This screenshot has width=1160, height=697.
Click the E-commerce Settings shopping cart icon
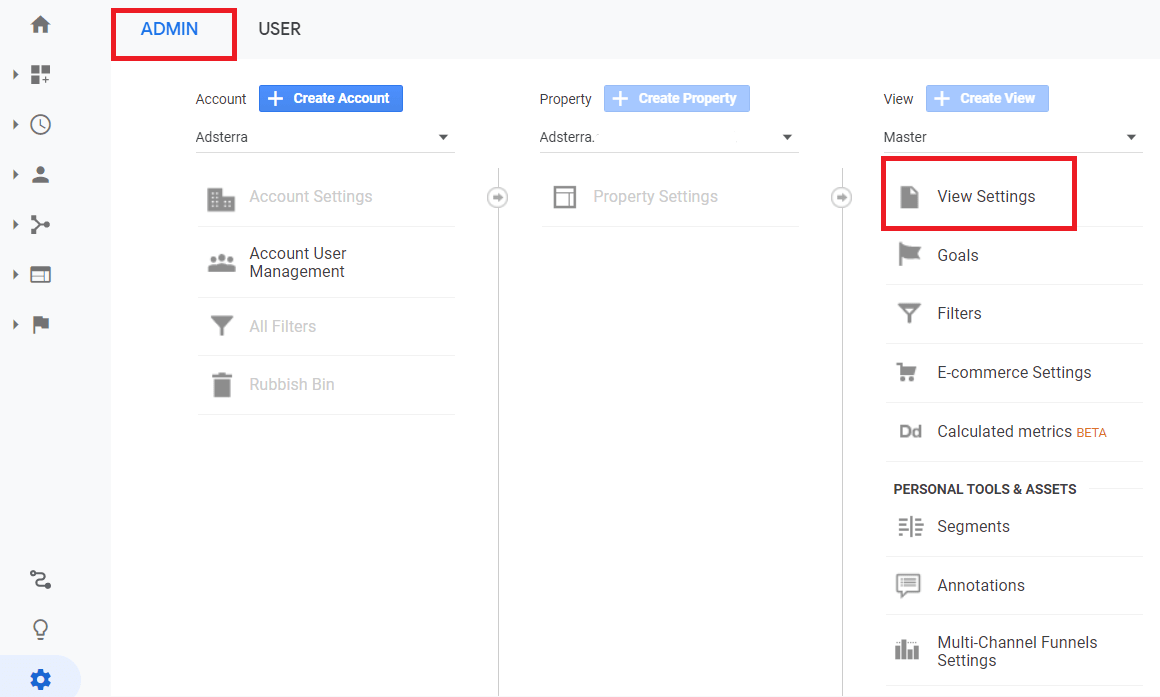pyautogui.click(x=907, y=371)
